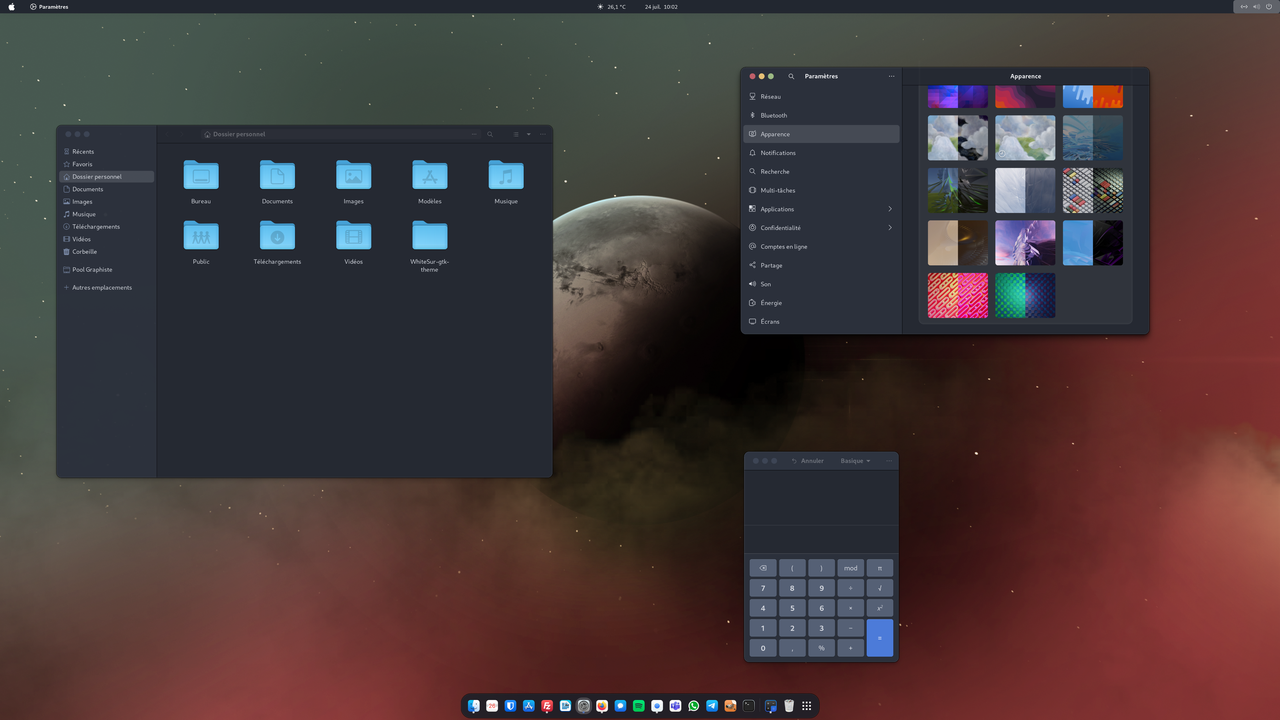This screenshot has height=720, width=1280.
Task: Open FileZilla from the dock
Action: 547,706
